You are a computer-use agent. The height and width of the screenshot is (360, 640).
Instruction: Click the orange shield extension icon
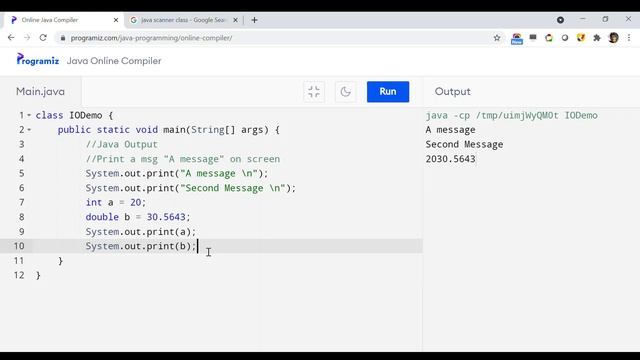581,38
